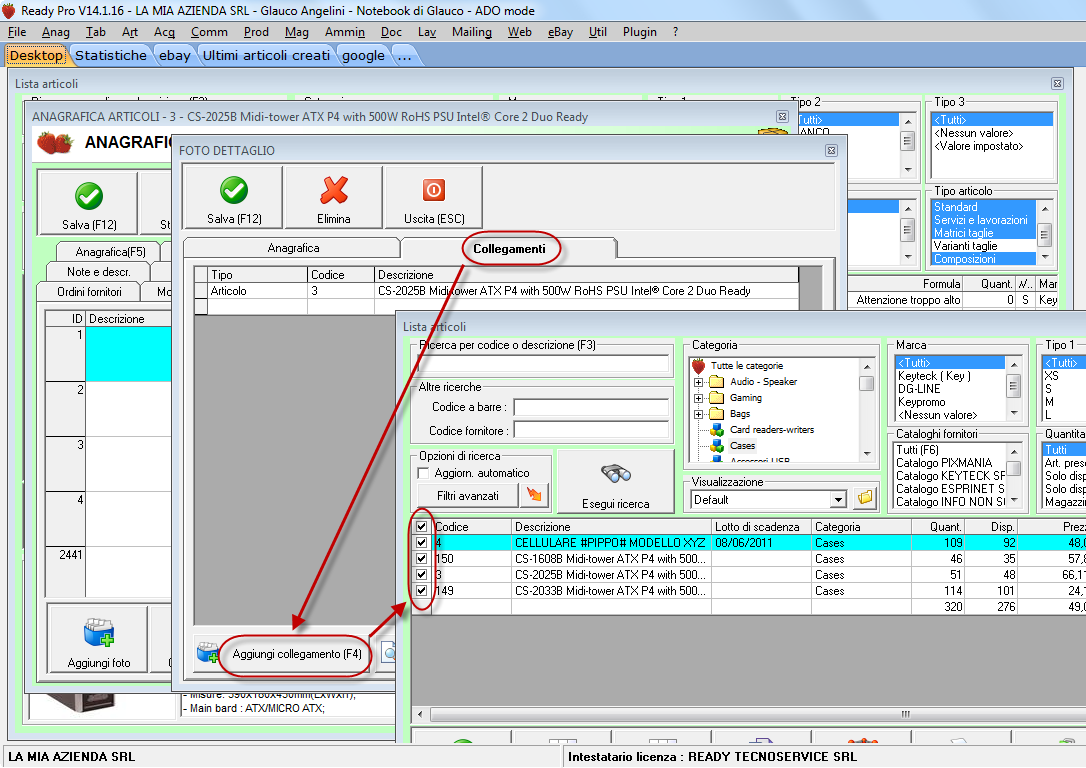Viewport: 1086px width, 768px height.
Task: Click the Cases category icon
Action: pos(717,445)
